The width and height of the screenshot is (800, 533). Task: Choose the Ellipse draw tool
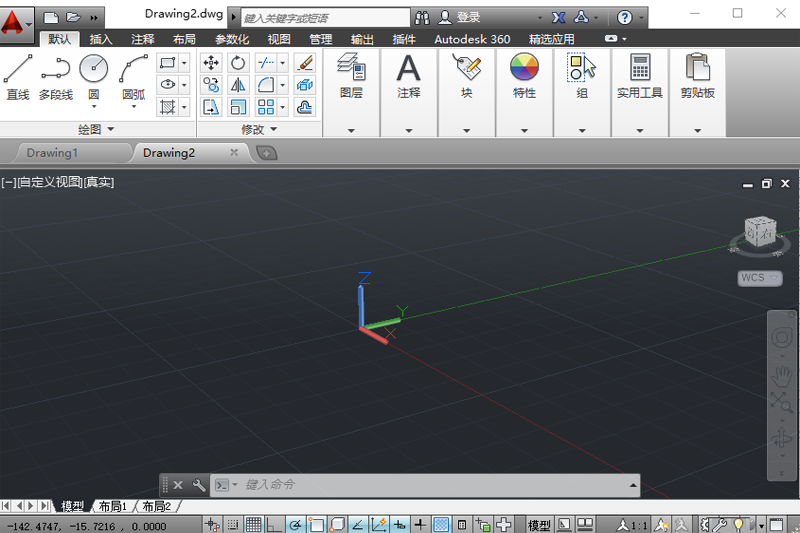pos(167,85)
